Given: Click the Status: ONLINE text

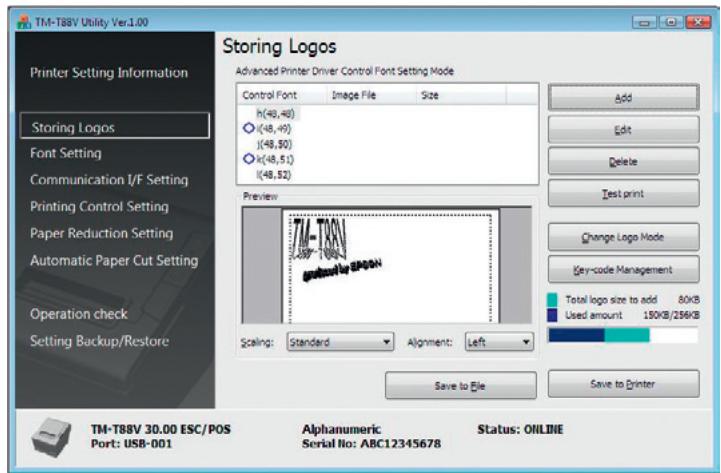Looking at the screenshot, I should [x=520, y=429].
